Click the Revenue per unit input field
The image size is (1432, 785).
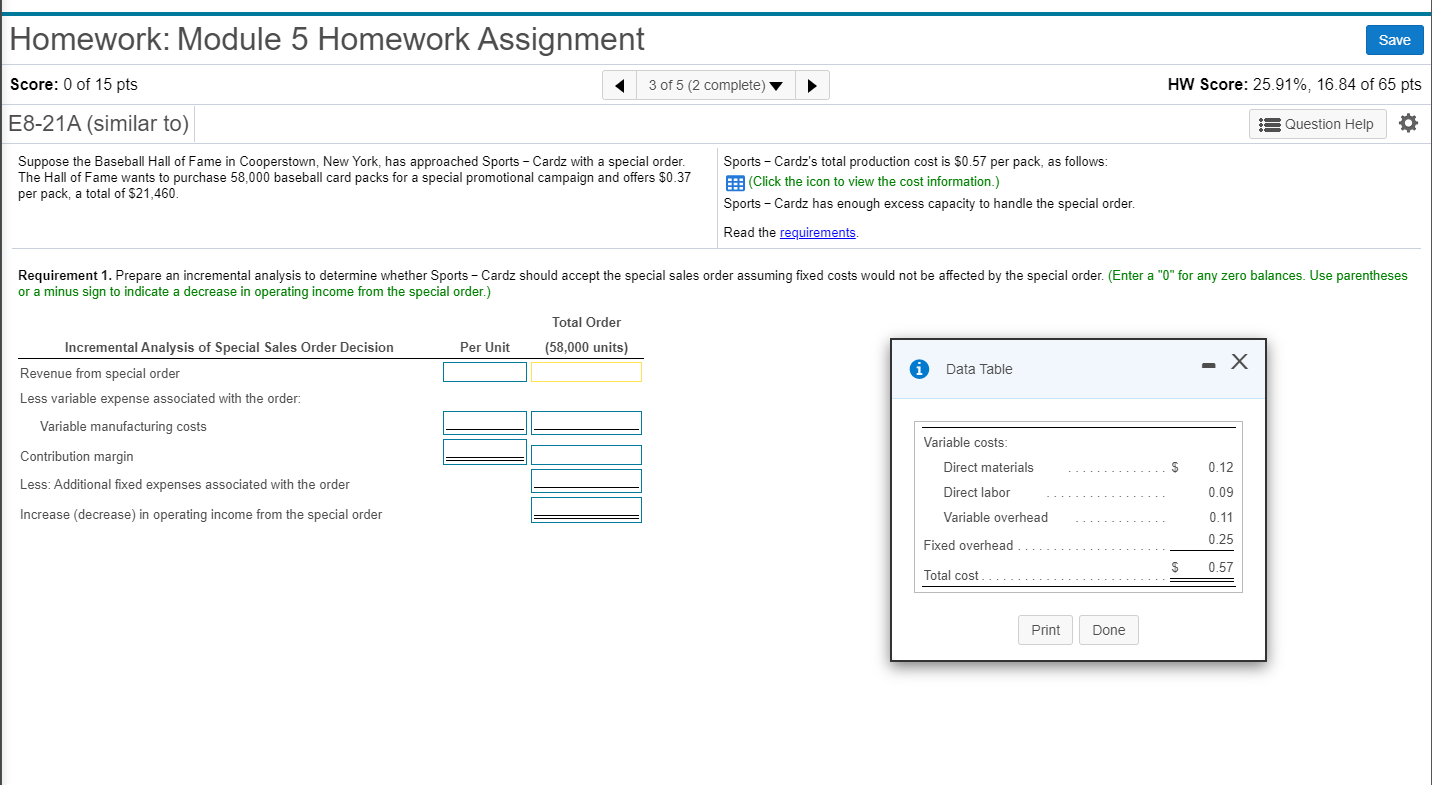[484, 371]
